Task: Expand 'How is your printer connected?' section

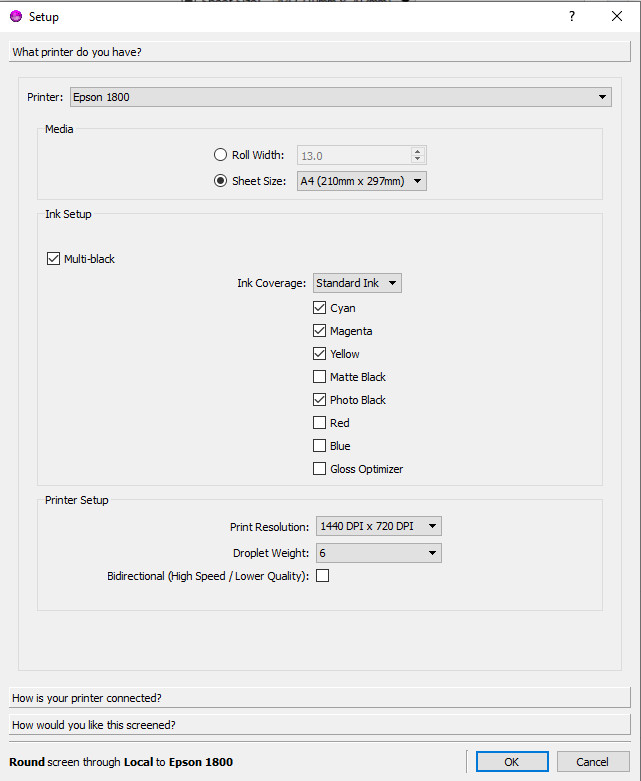Action: pyautogui.click(x=320, y=697)
